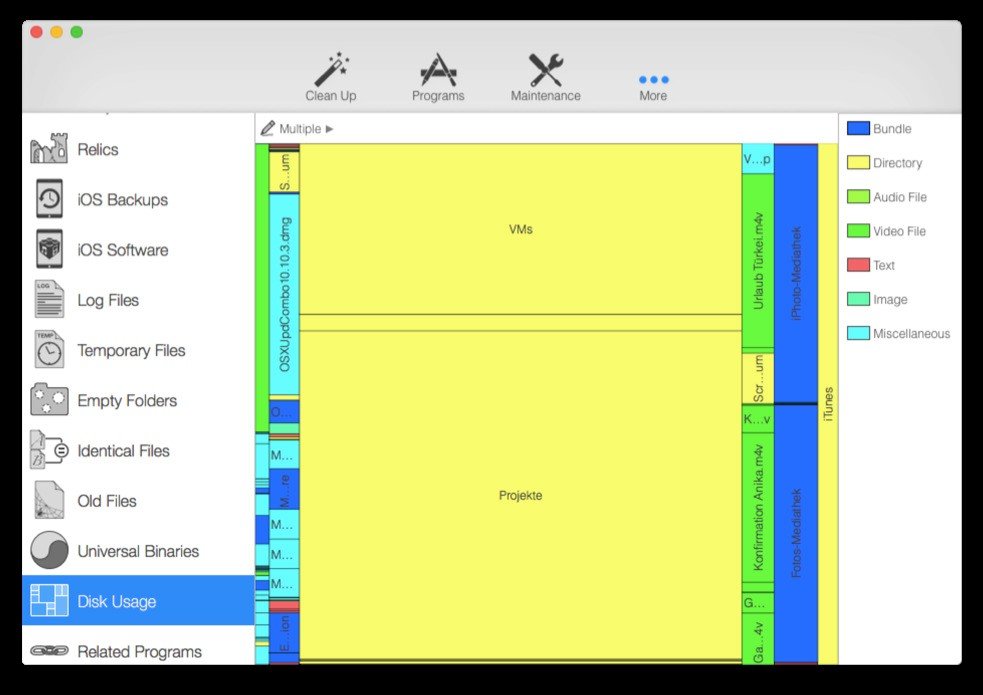Image resolution: width=983 pixels, height=695 pixels.
Task: Select the Scr...um directory block
Action: [758, 379]
